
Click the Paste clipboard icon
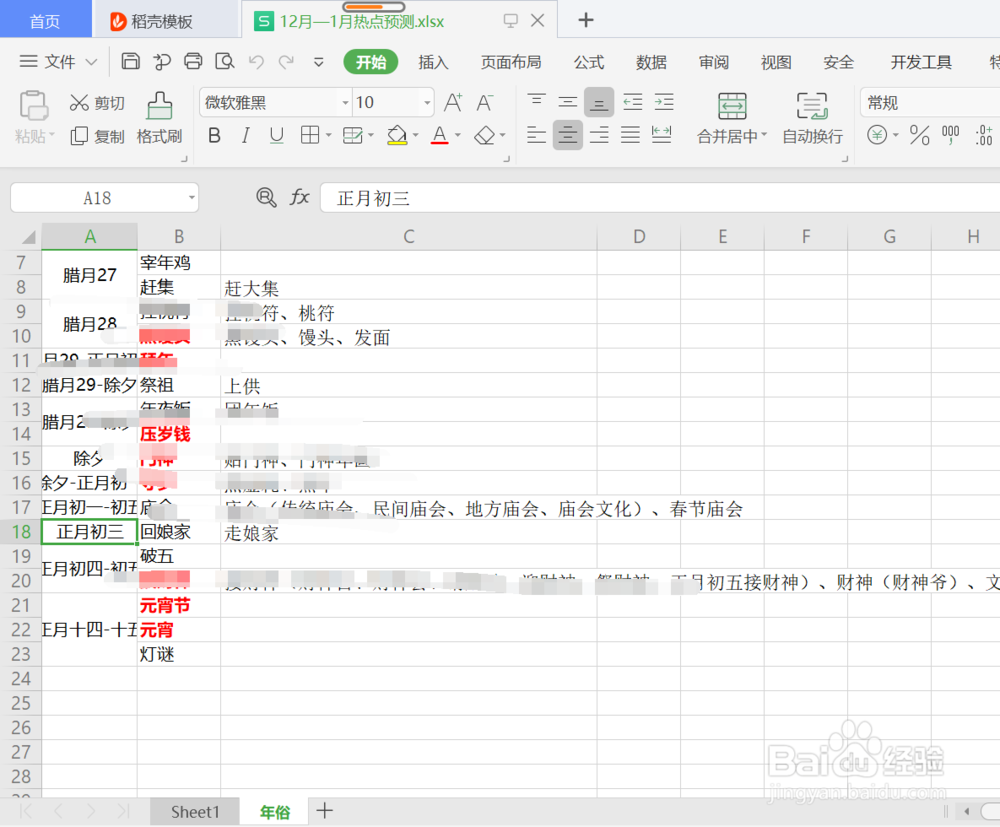34,105
